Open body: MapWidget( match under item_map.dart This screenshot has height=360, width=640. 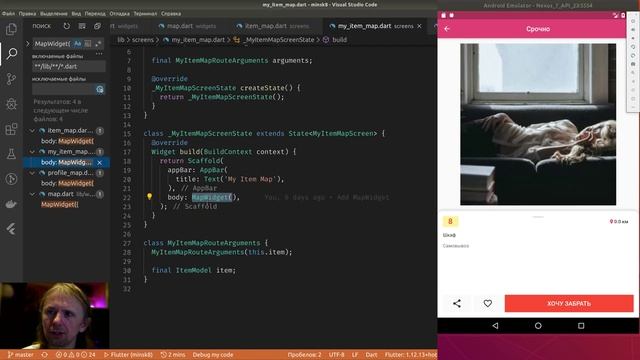click(67, 141)
